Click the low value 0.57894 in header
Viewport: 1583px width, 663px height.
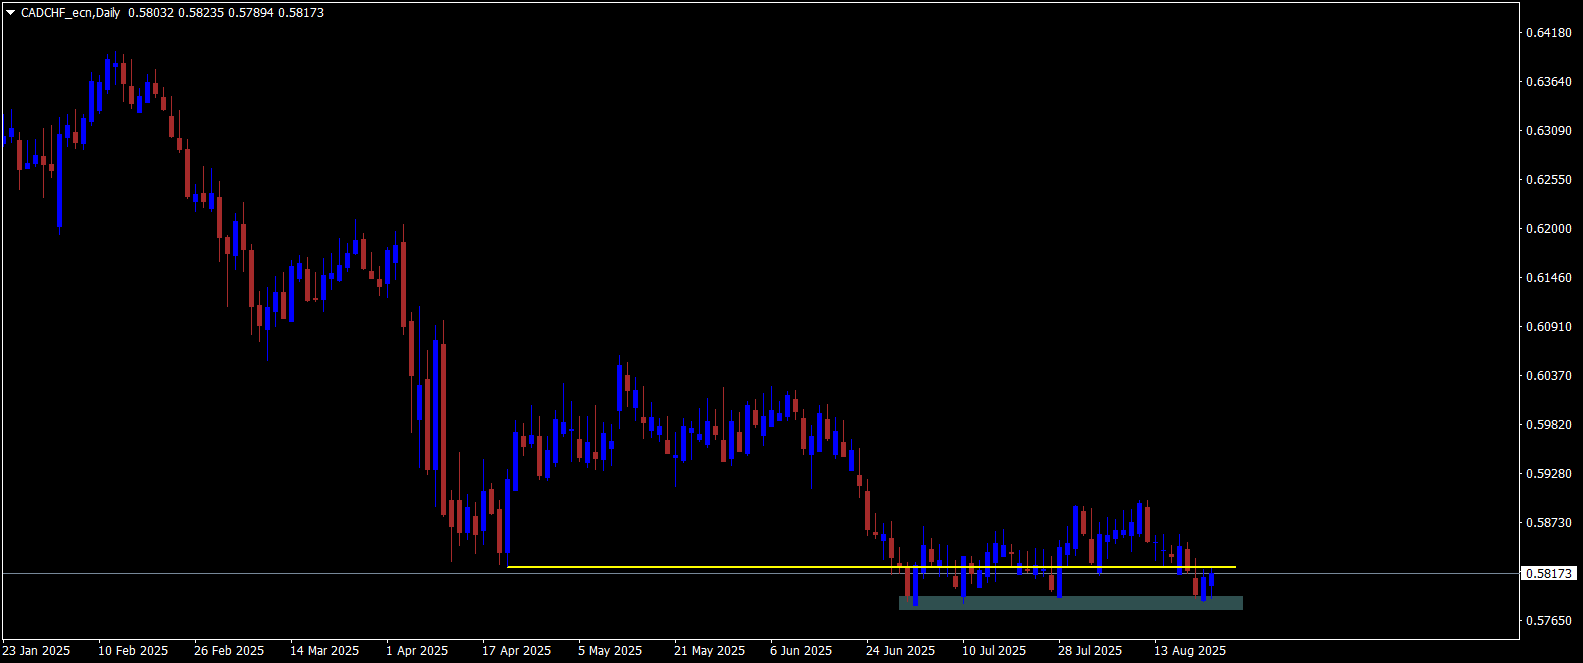251,13
